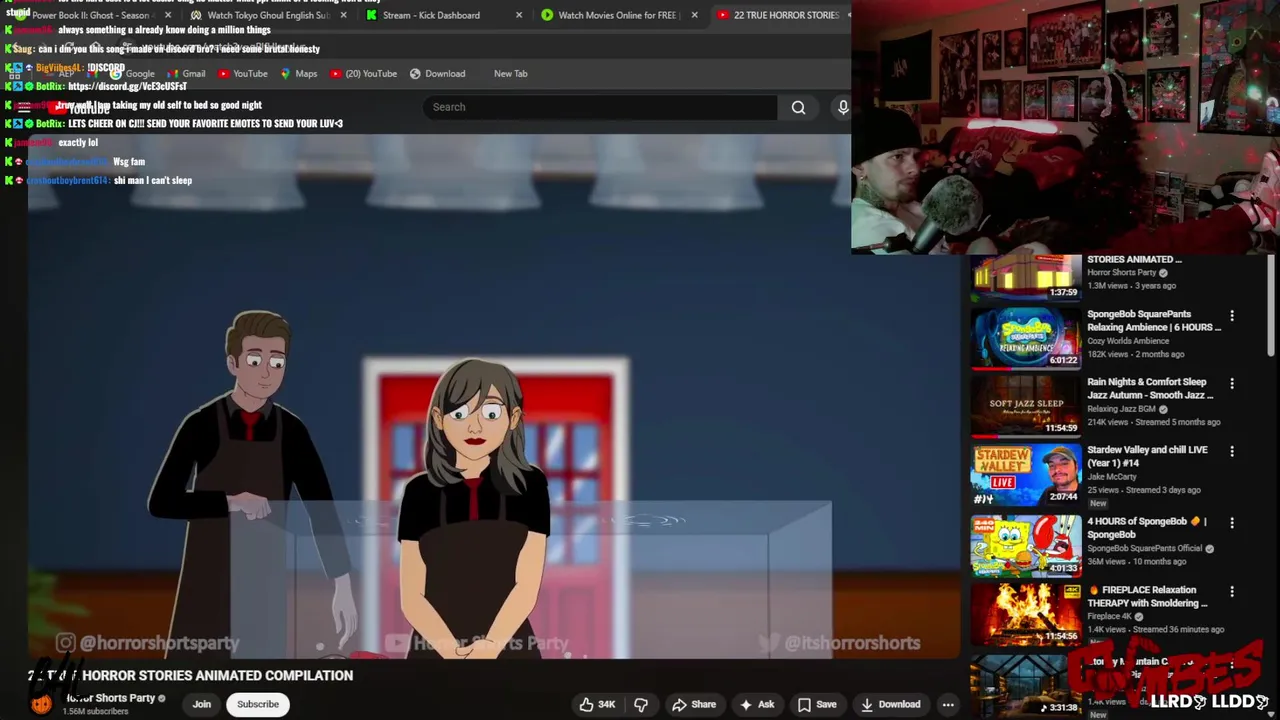
Task: Open Stardew Valley LIVE thumbnail
Action: 1025,473
